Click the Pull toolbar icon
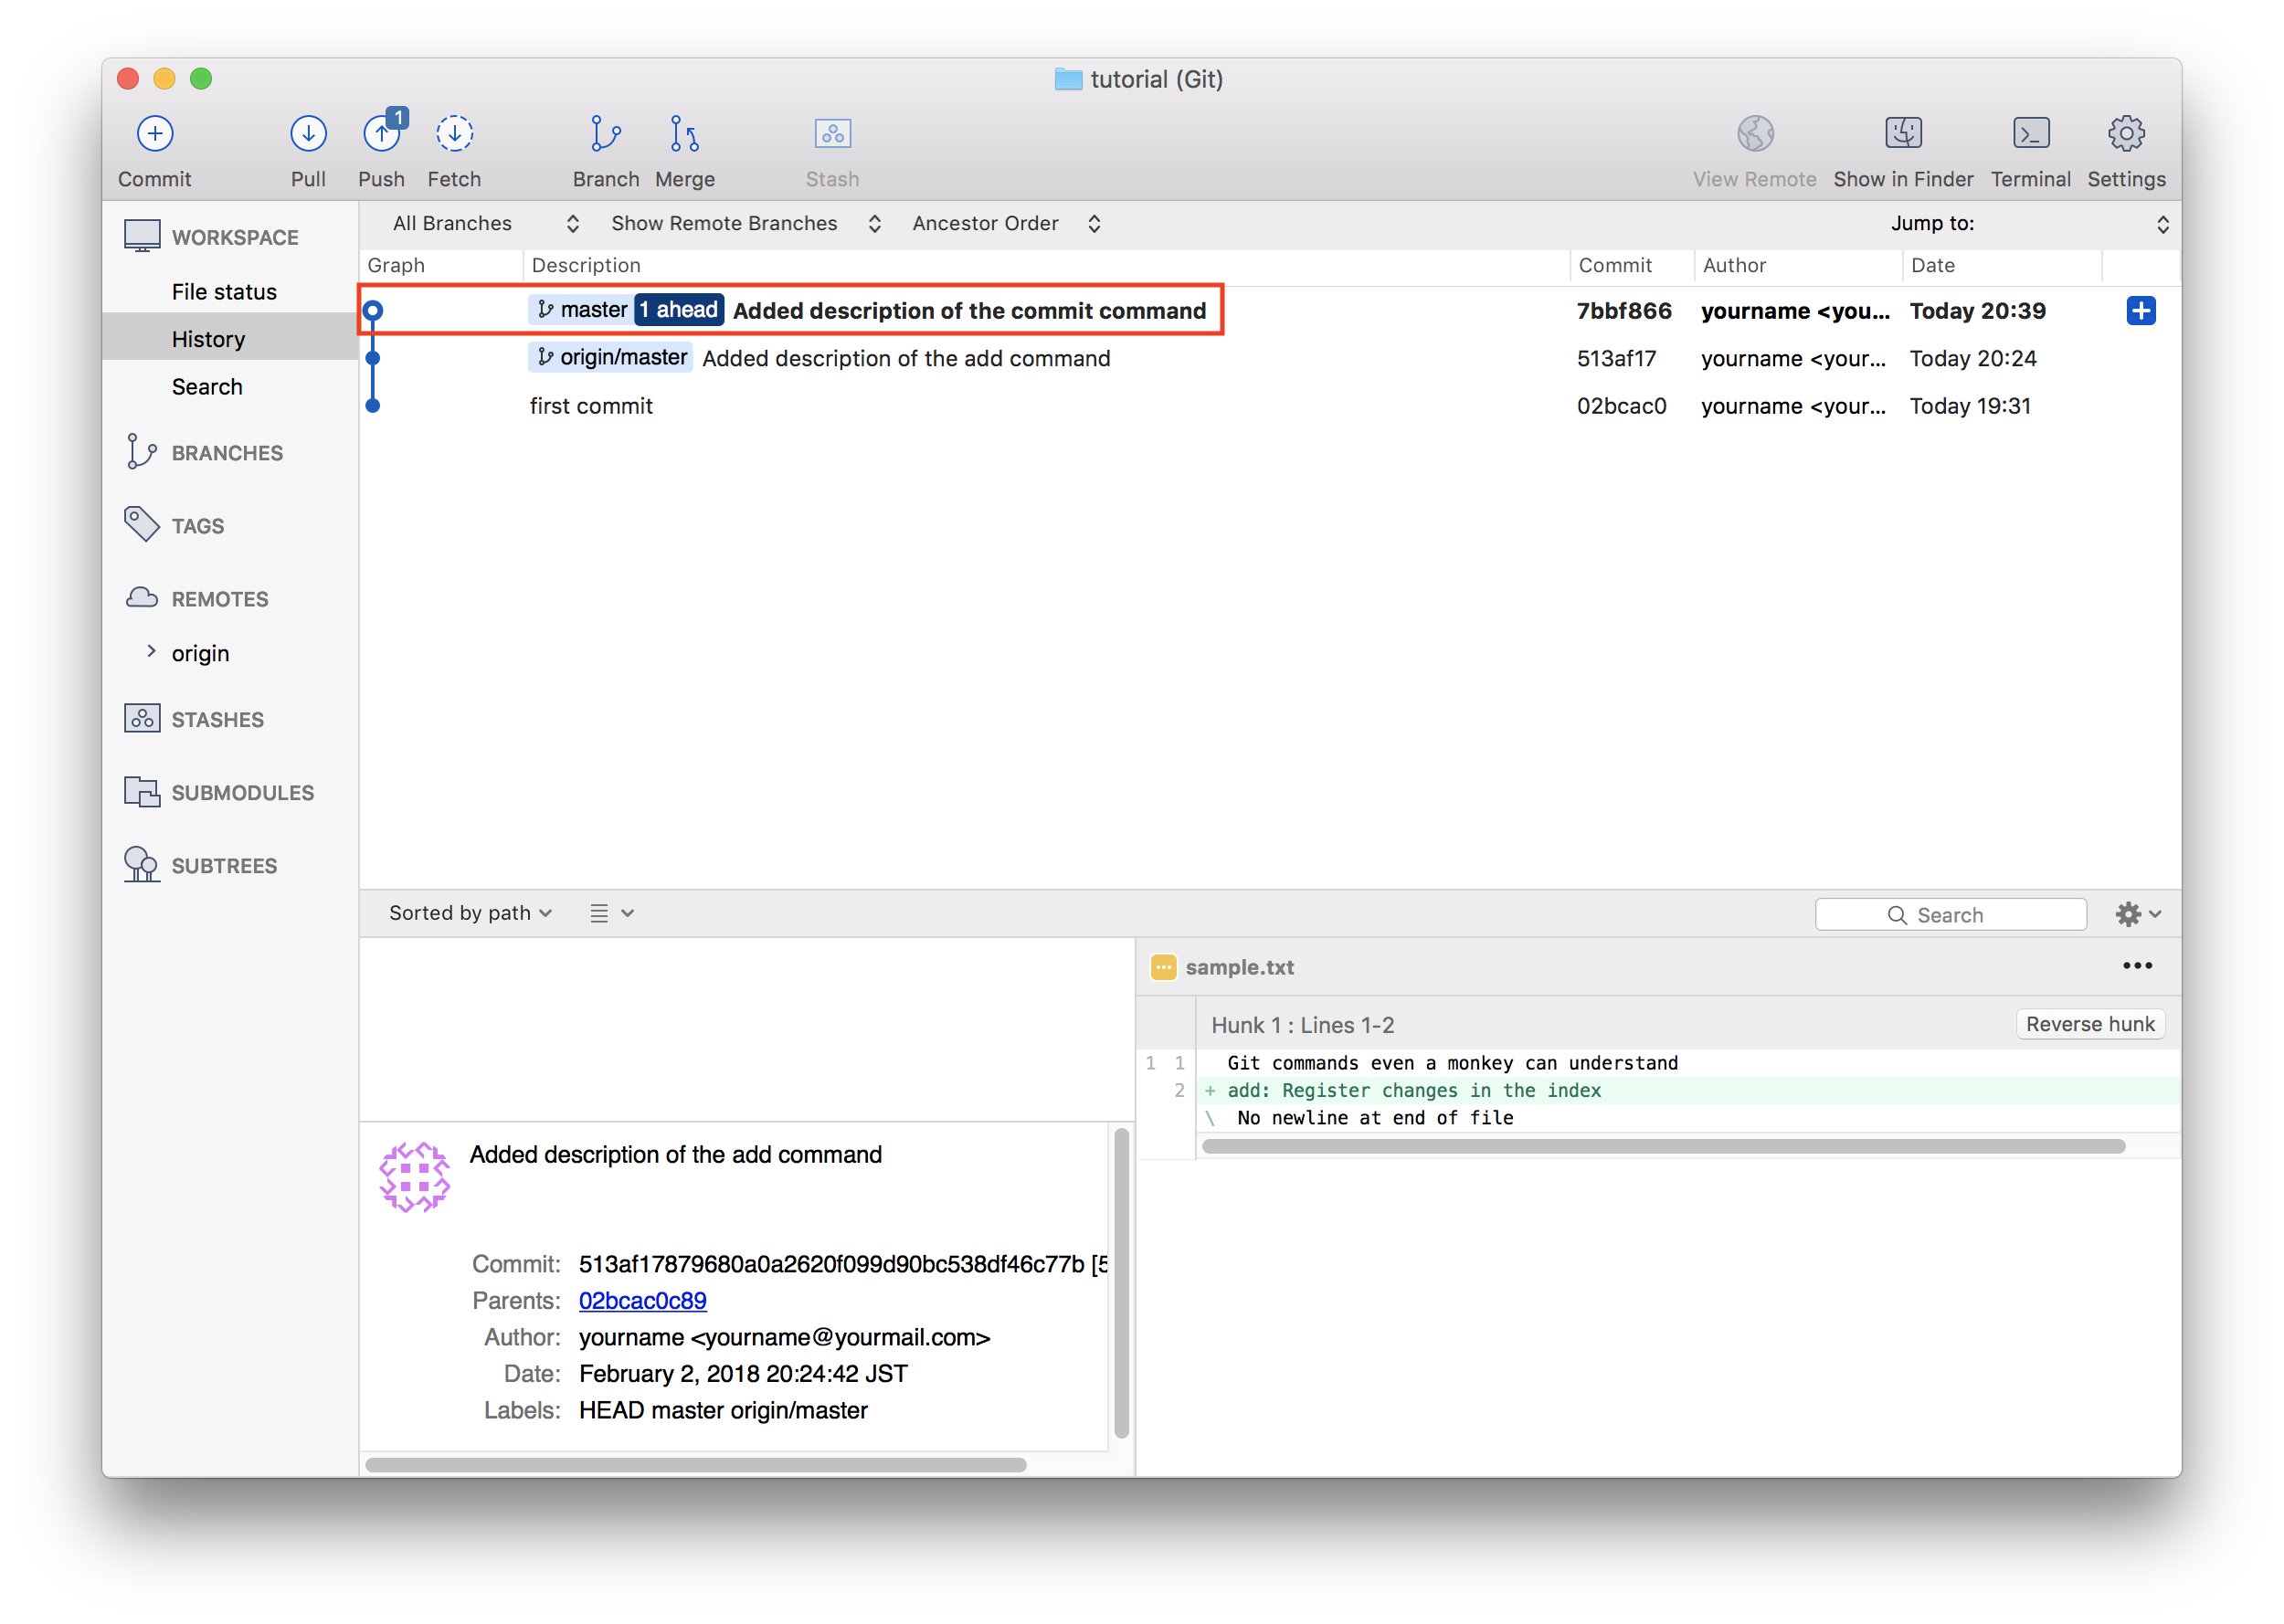This screenshot has width=2284, height=1624. (308, 134)
